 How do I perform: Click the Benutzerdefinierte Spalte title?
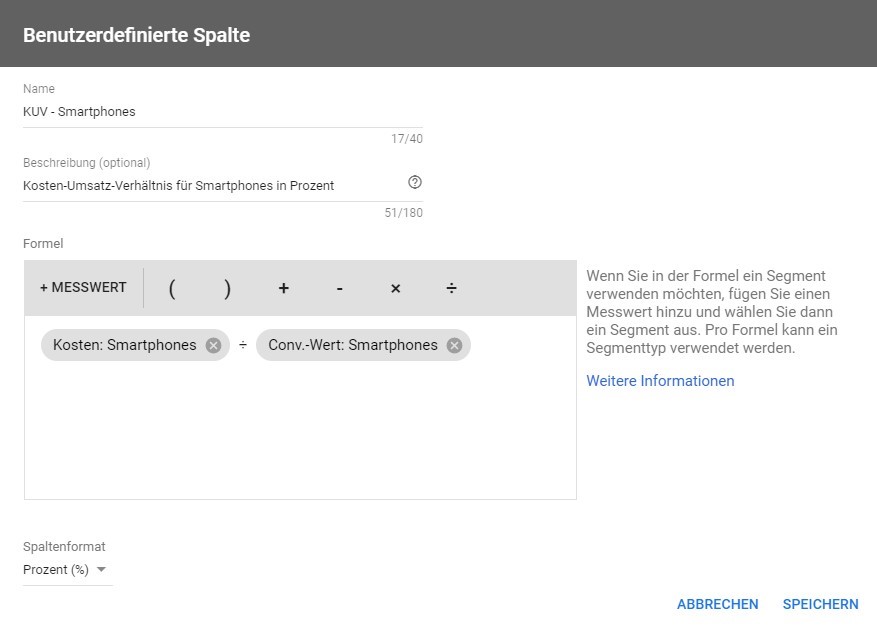pyautogui.click(x=136, y=35)
